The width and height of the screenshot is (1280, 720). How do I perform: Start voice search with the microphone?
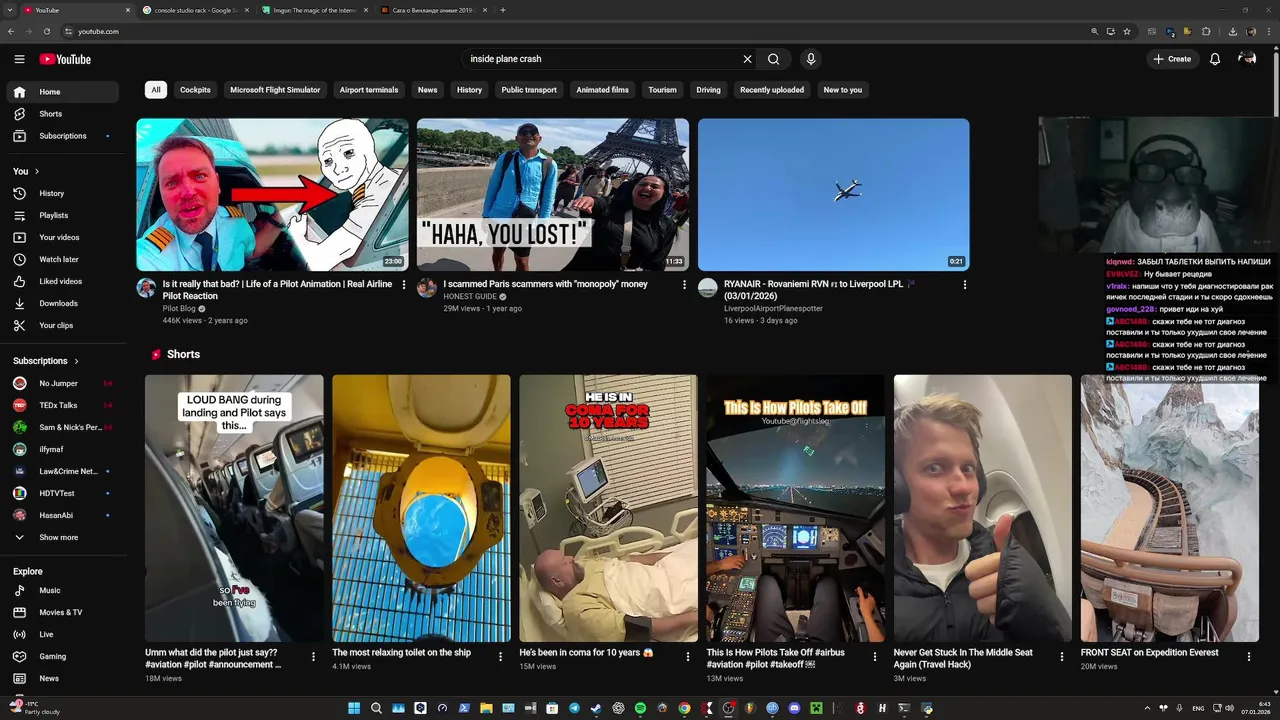coord(811,59)
